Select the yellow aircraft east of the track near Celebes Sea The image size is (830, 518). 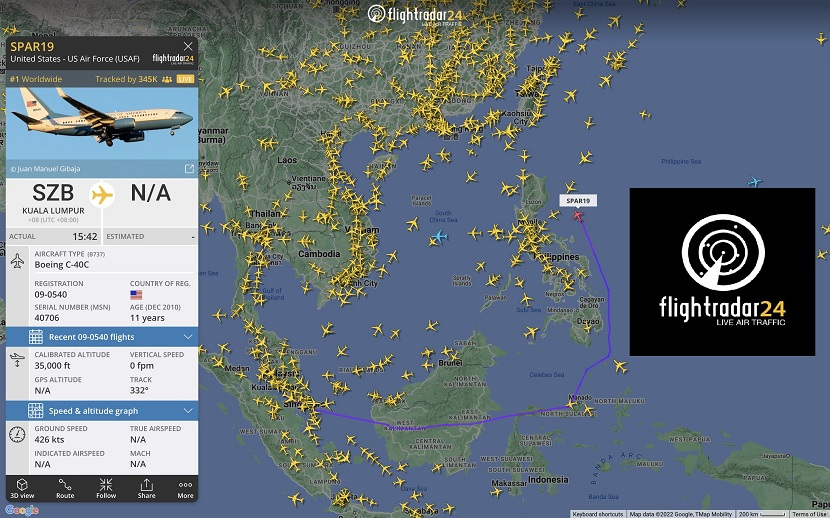coord(620,366)
